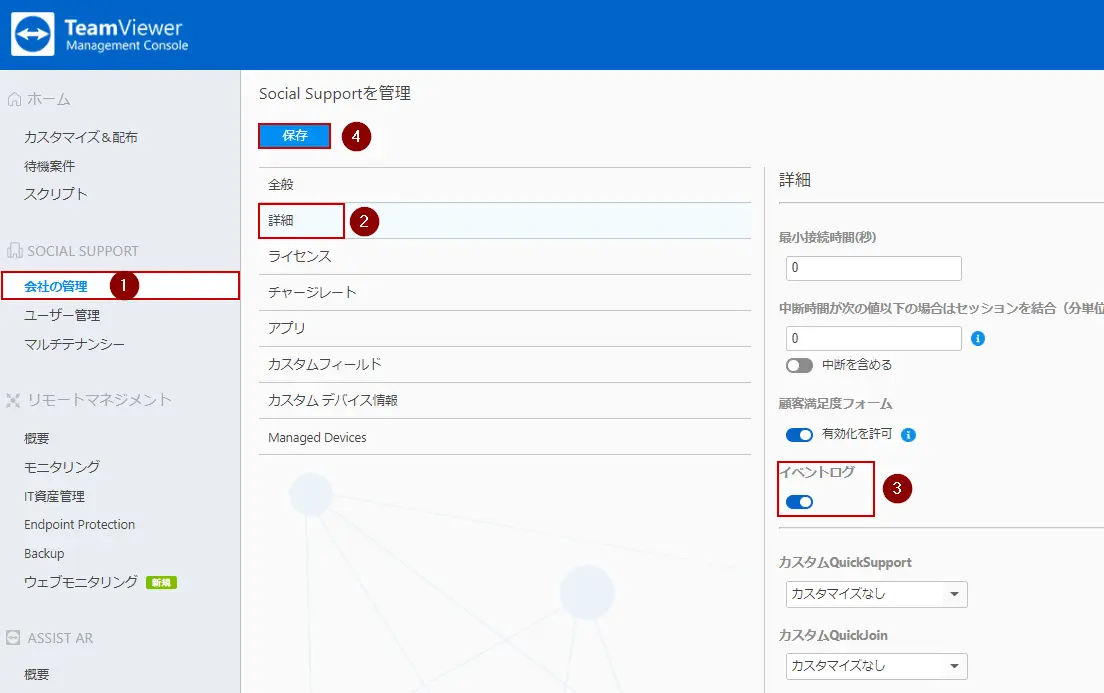Select the ライセンス tab
This screenshot has width=1104, height=693.
click(x=505, y=256)
